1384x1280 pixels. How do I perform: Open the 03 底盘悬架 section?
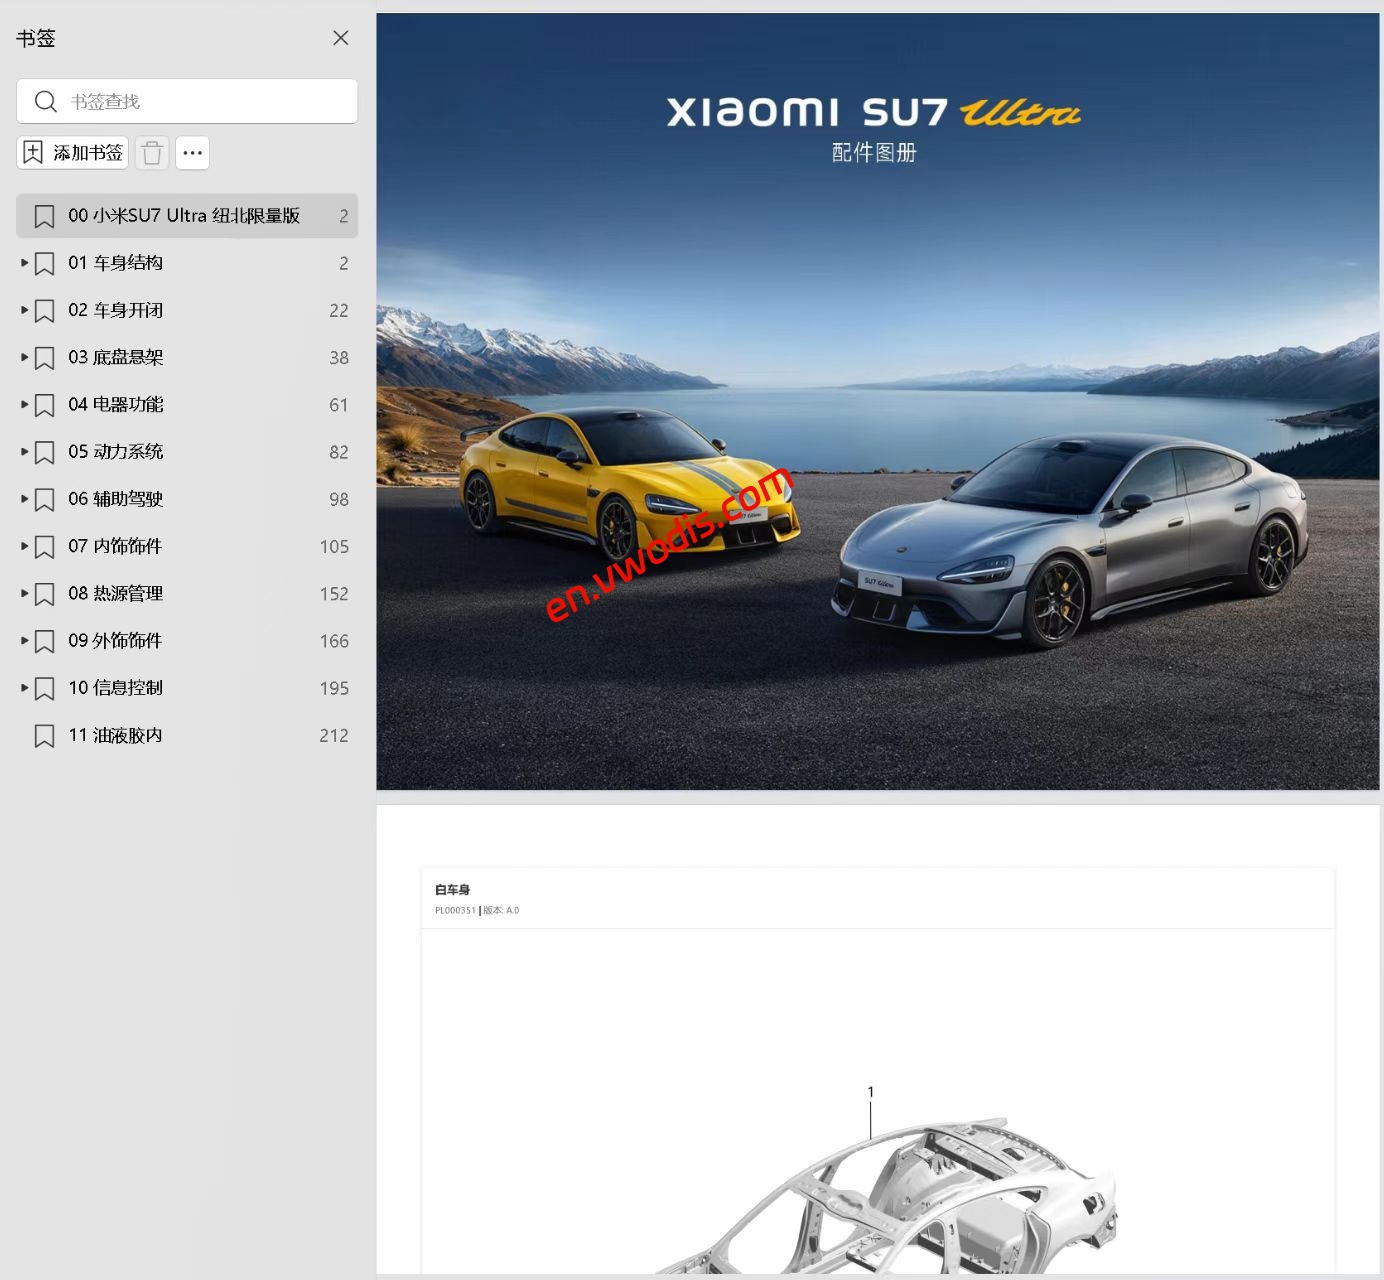pos(116,357)
